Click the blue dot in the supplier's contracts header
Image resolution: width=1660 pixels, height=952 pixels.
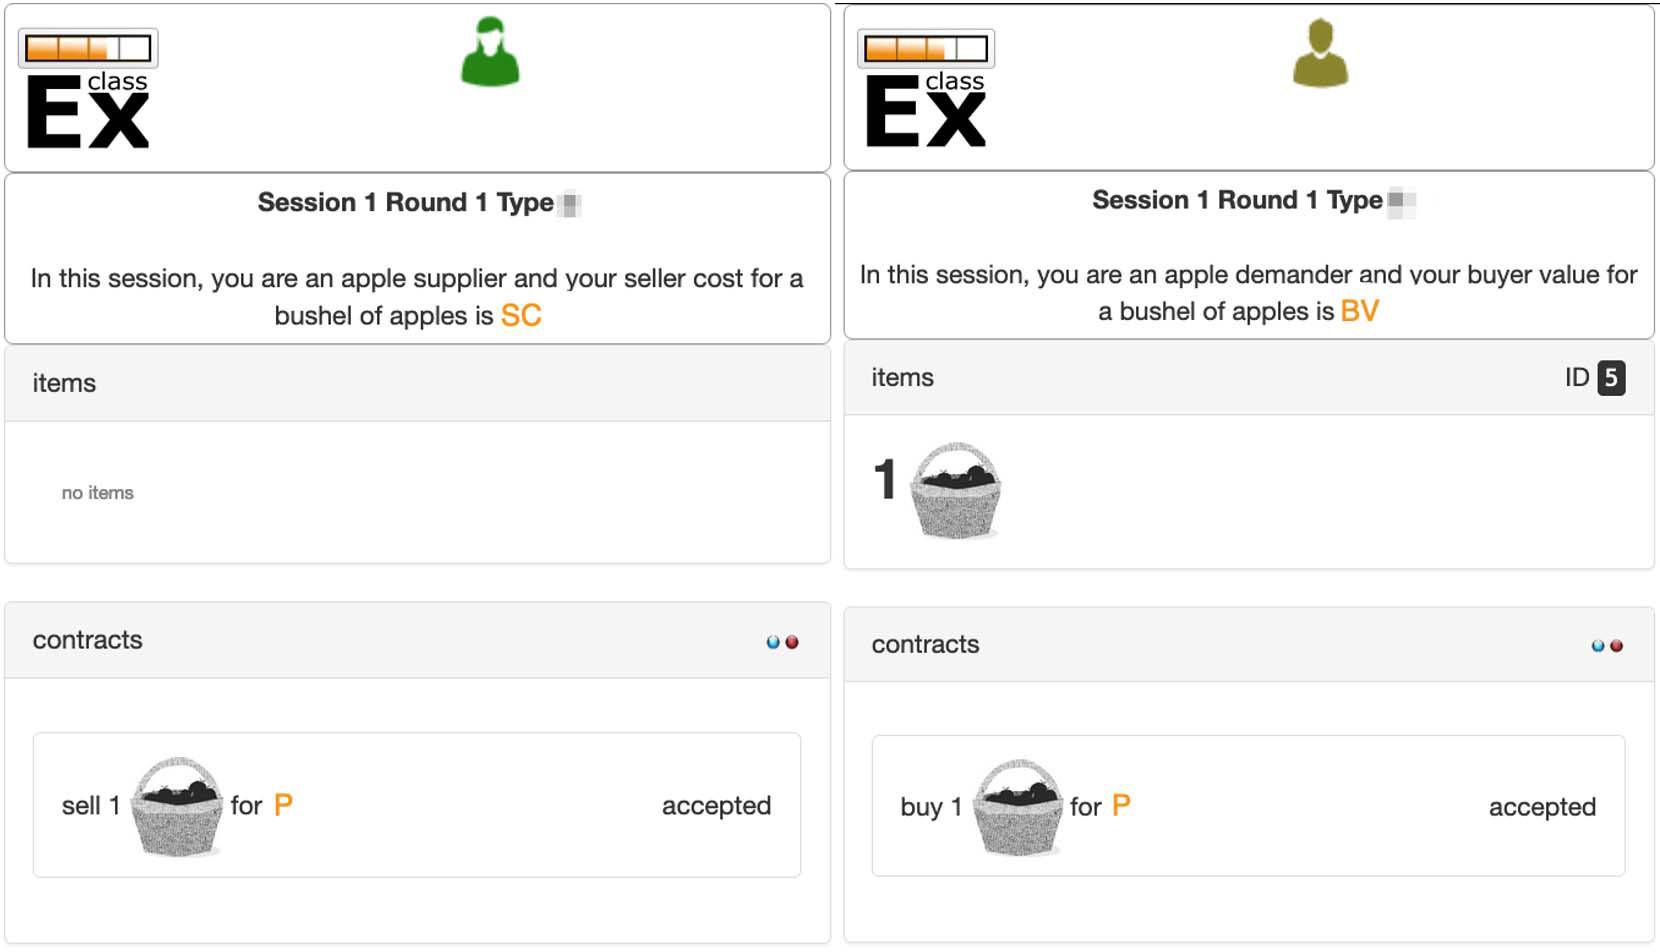(773, 642)
